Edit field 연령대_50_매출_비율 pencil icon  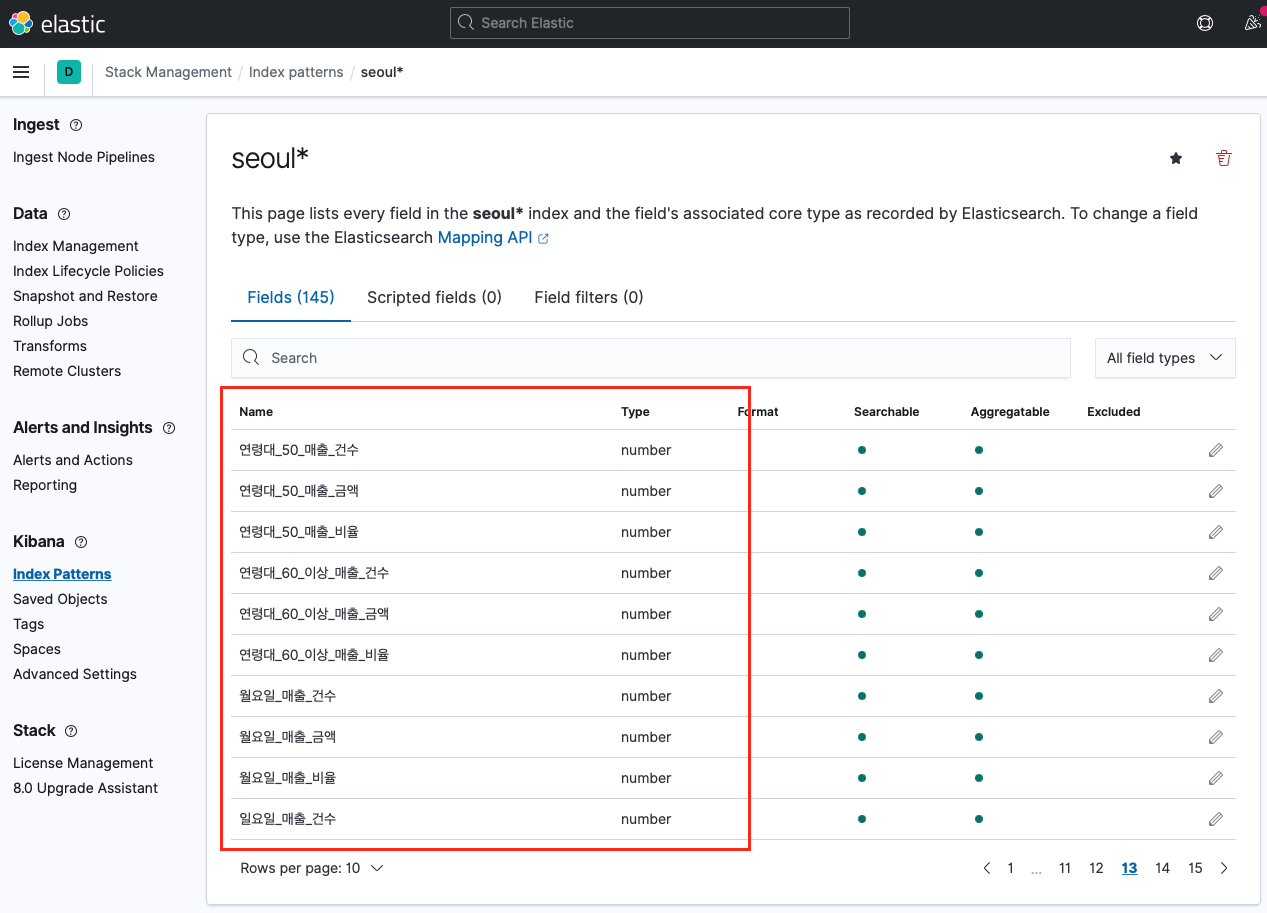(x=1216, y=532)
